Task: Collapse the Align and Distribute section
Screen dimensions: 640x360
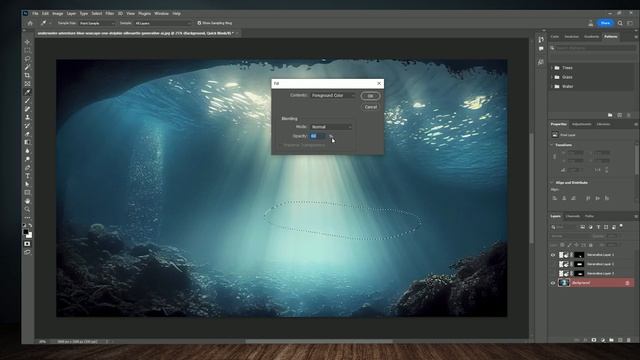Action: tap(552, 182)
